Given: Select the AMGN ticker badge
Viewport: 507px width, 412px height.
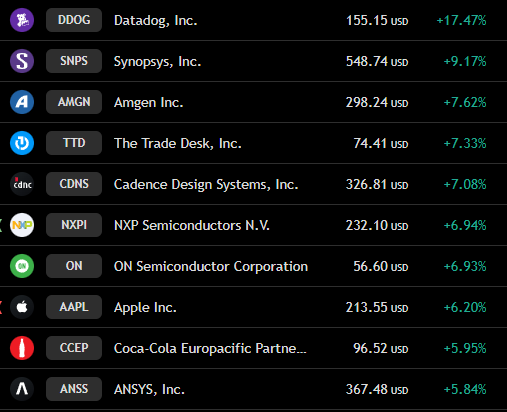Looking at the screenshot, I should pyautogui.click(x=74, y=102).
